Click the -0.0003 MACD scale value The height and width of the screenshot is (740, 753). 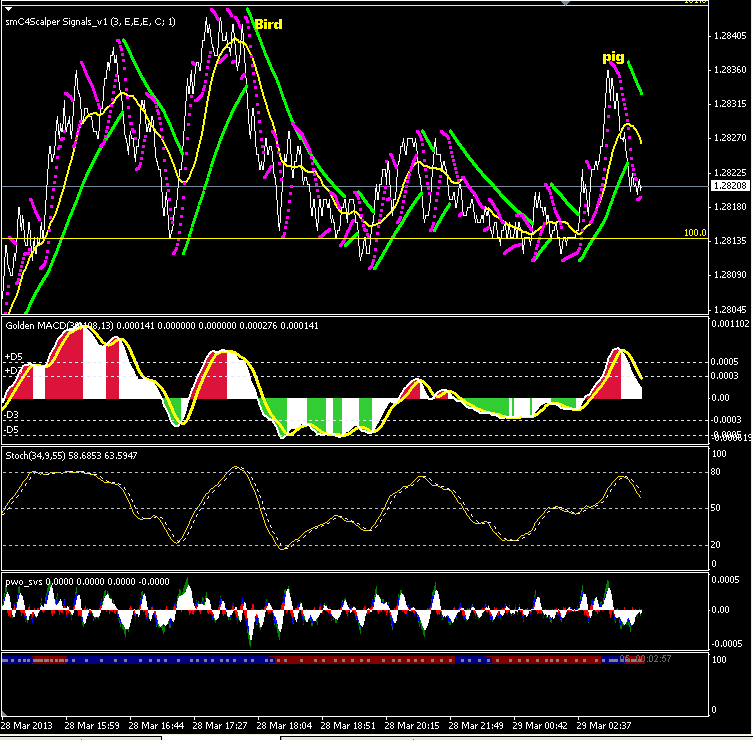click(x=726, y=420)
